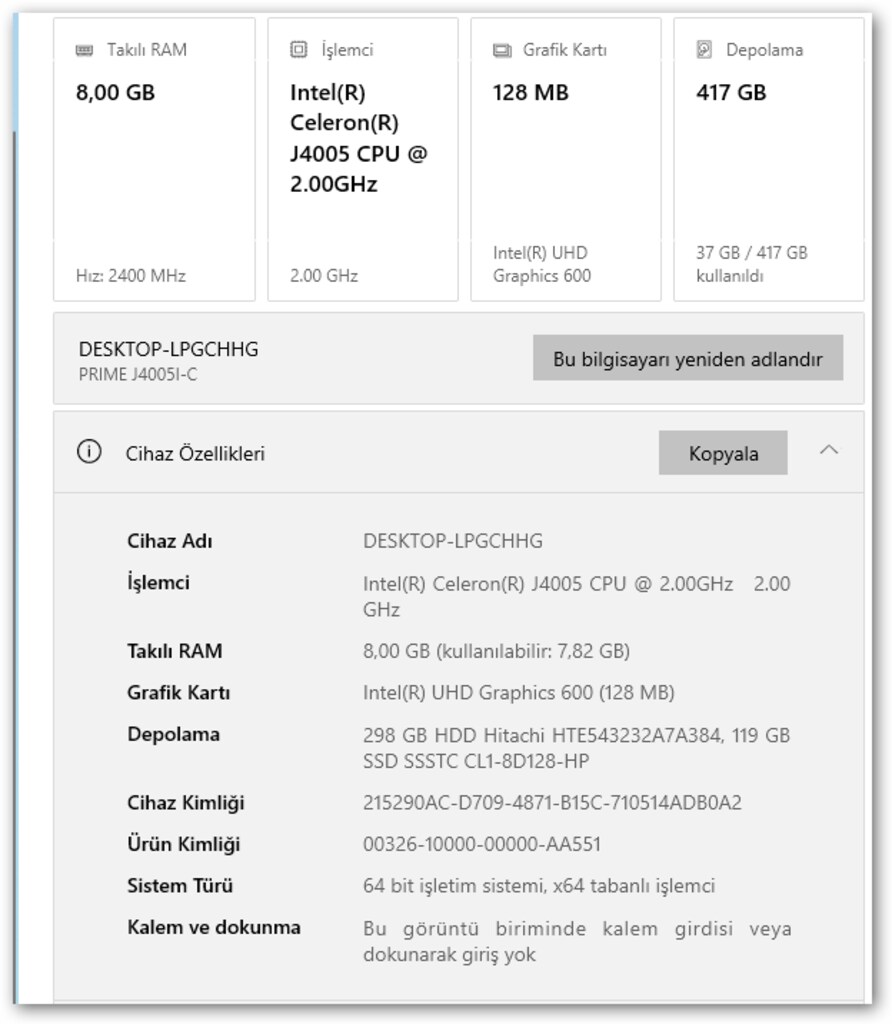Click the İşlemci row label in details

[x=158, y=583]
